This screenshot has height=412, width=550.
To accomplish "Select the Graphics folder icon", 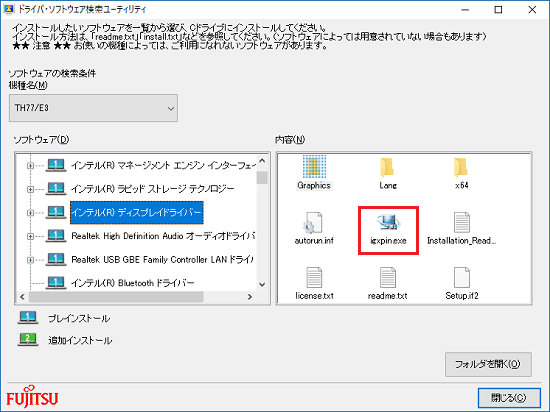I will (314, 167).
